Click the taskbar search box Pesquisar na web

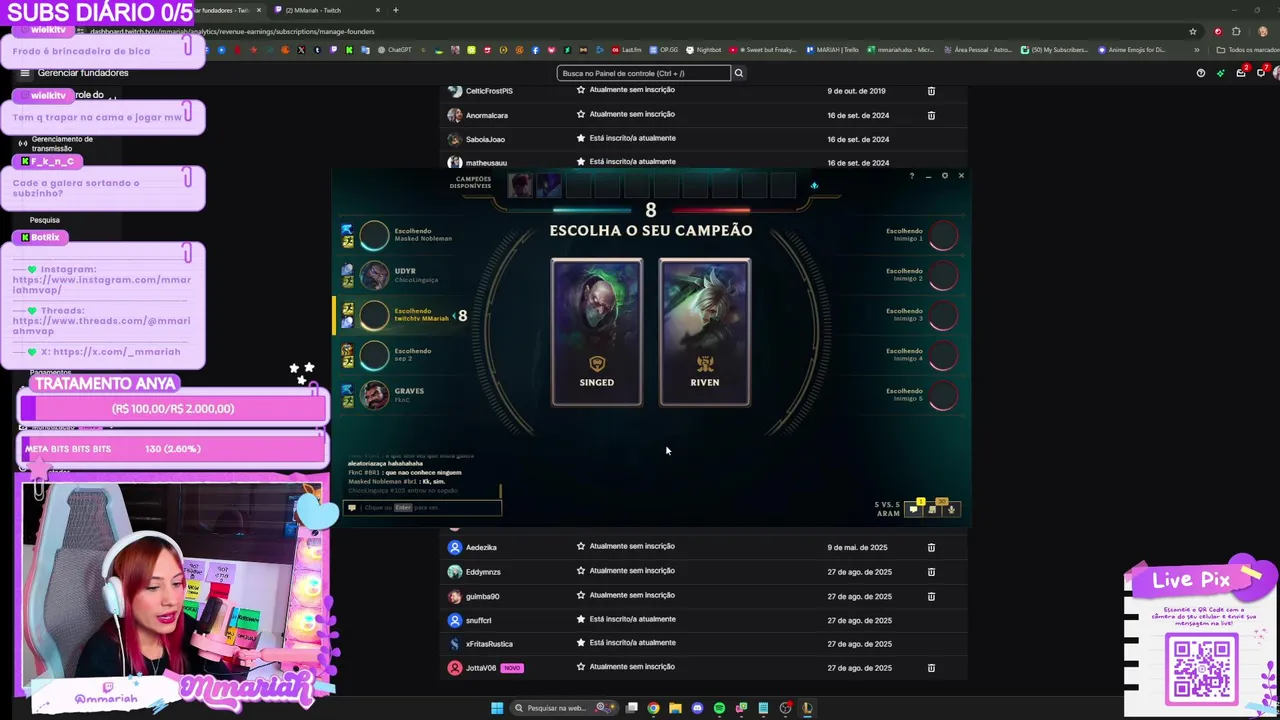[562, 708]
